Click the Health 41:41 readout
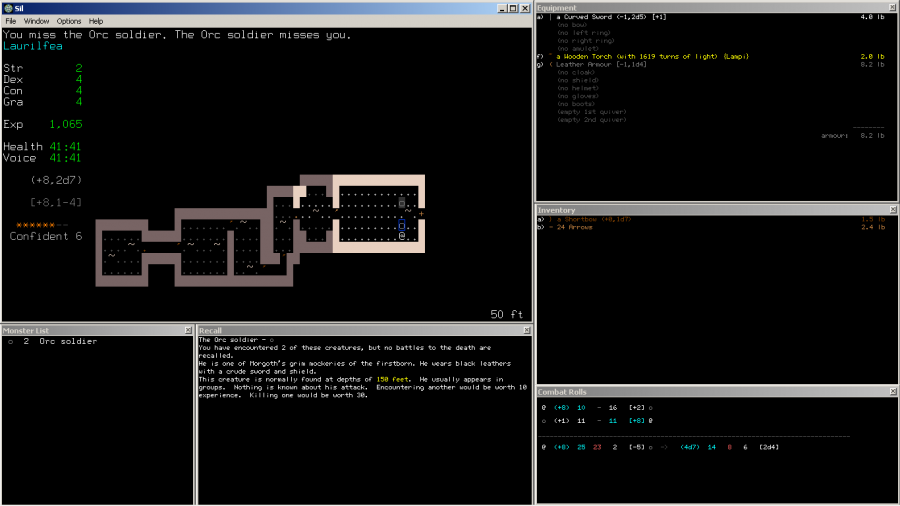 tap(42, 147)
